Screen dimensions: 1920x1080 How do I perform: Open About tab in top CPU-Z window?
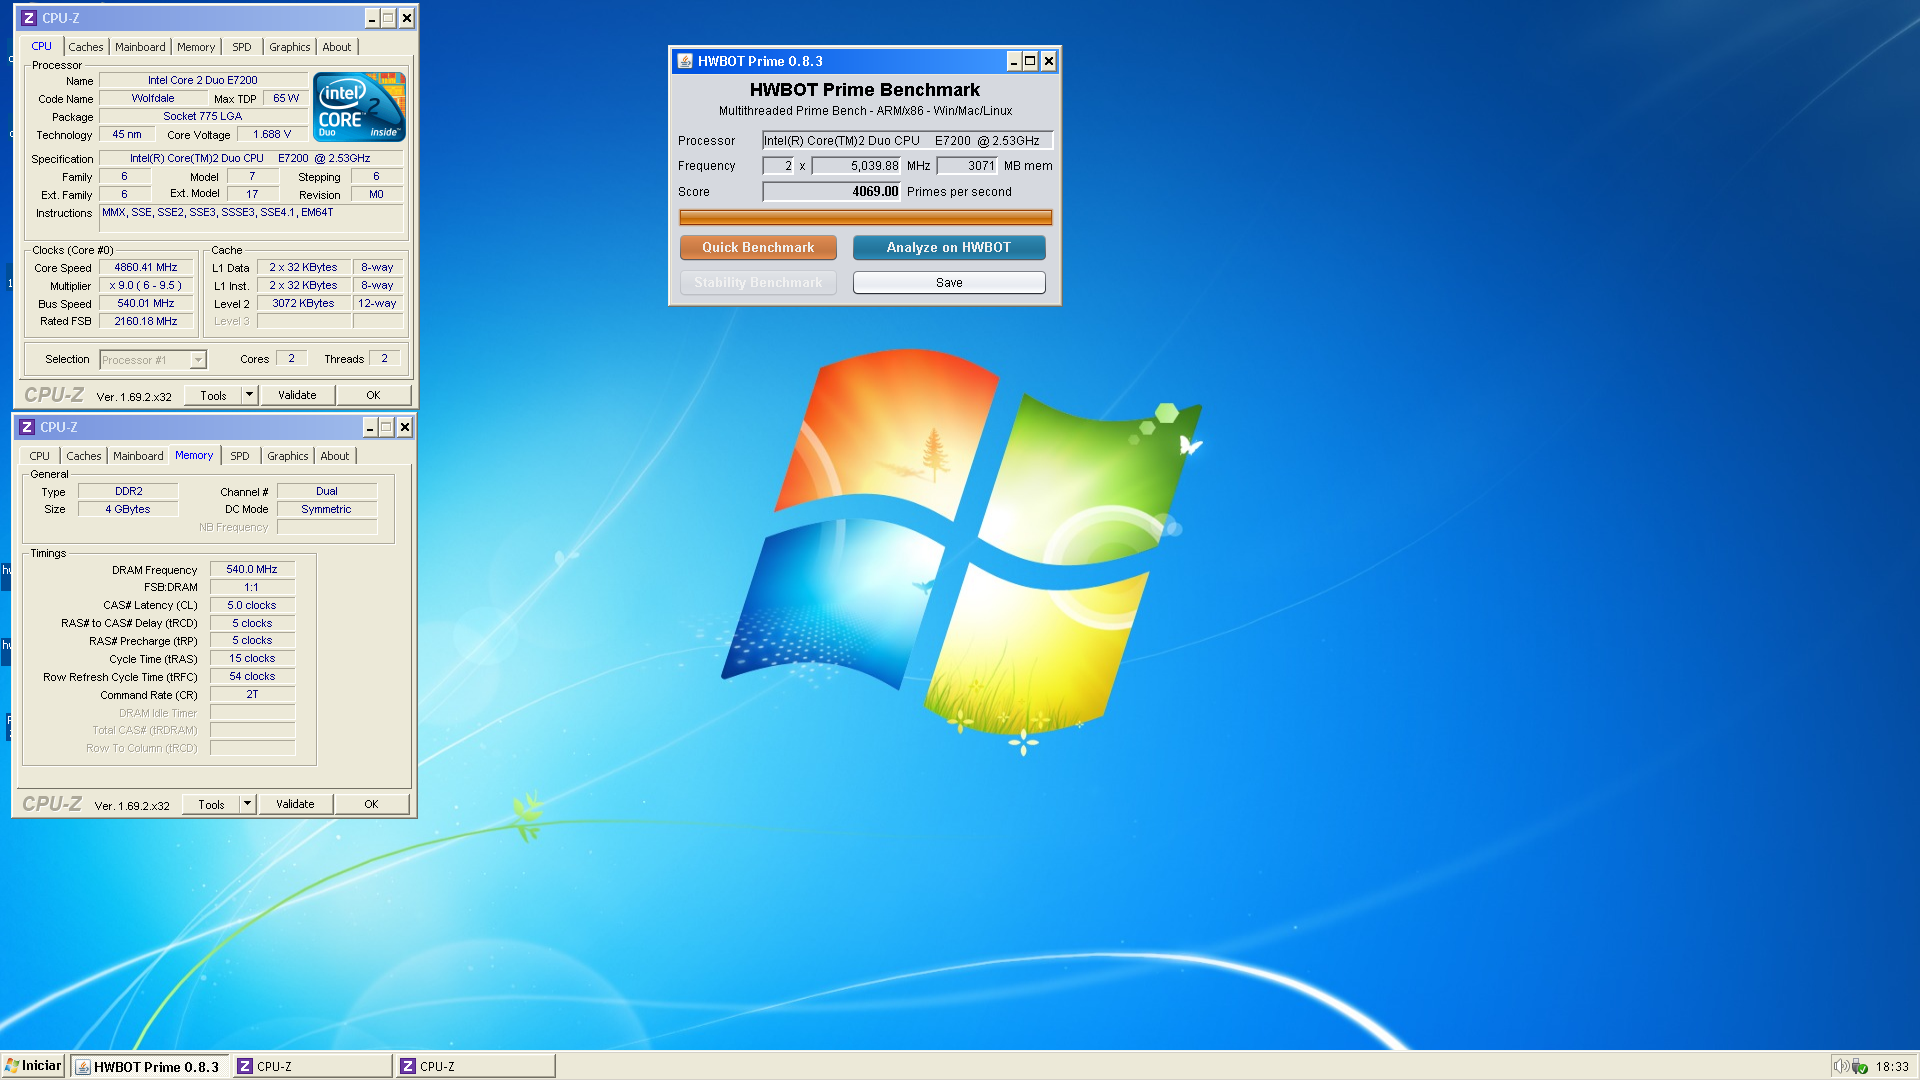[337, 47]
